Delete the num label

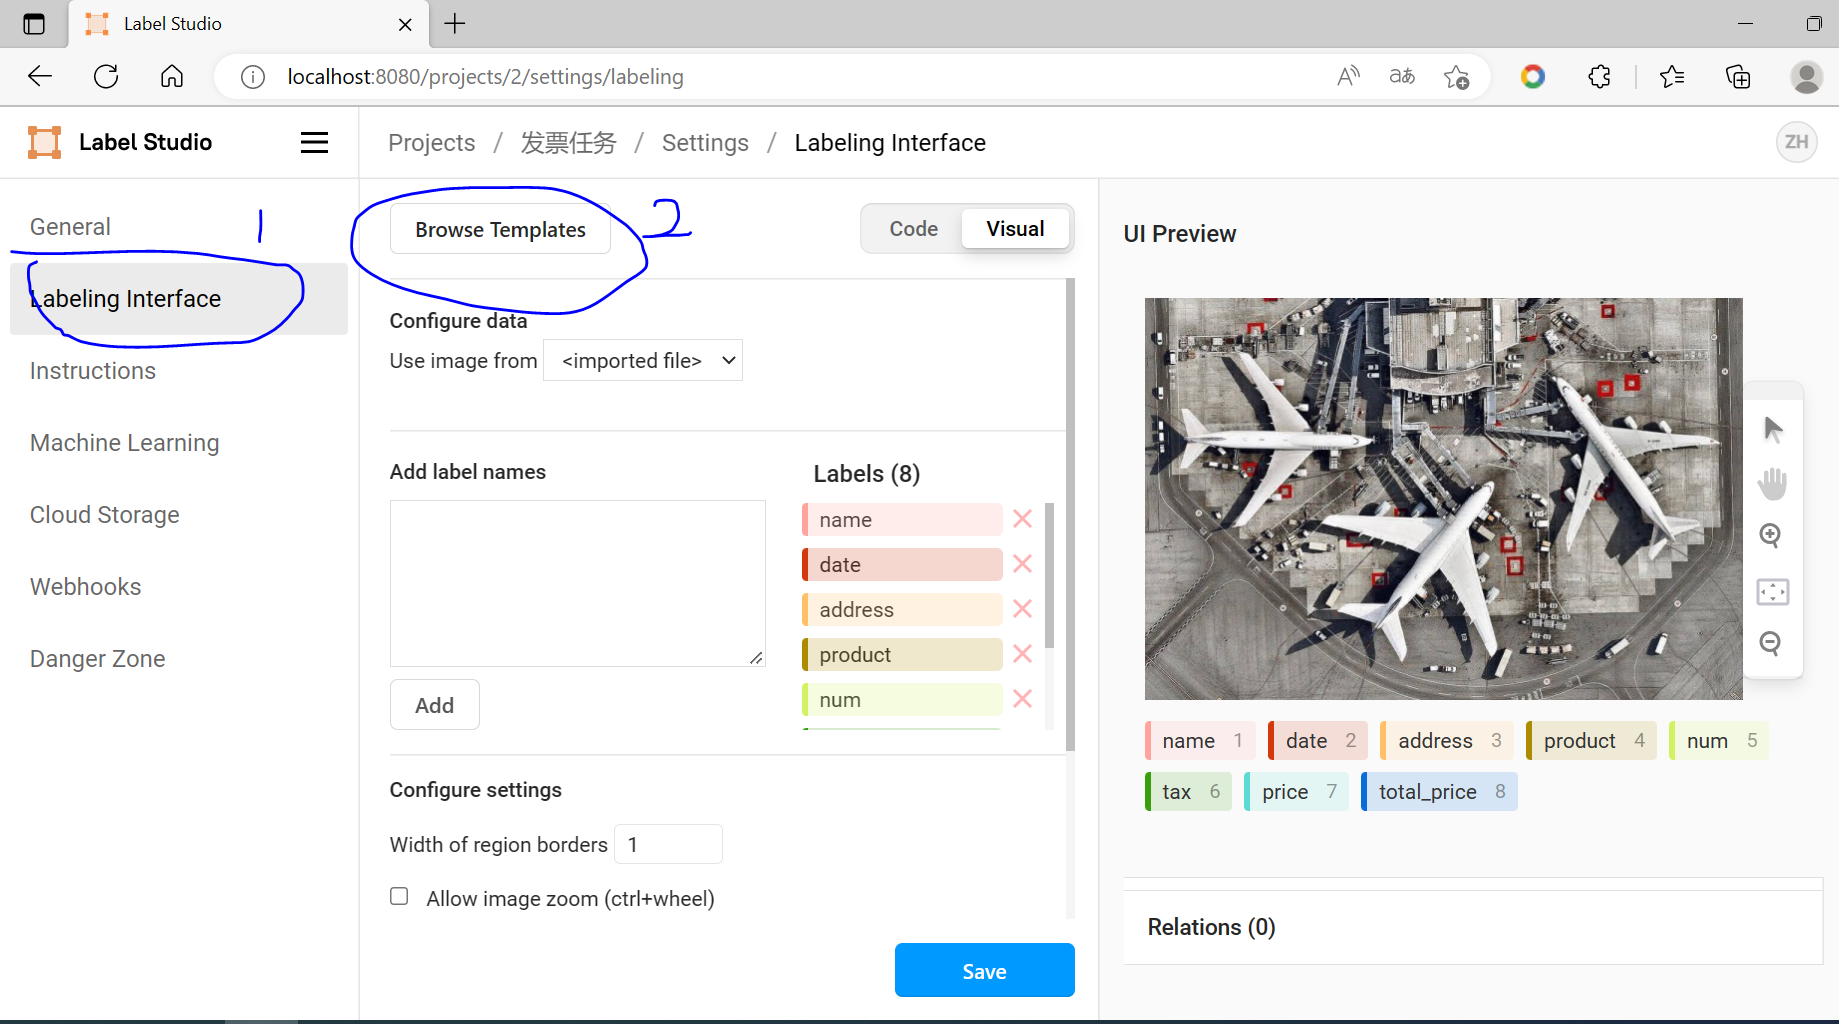click(1022, 699)
